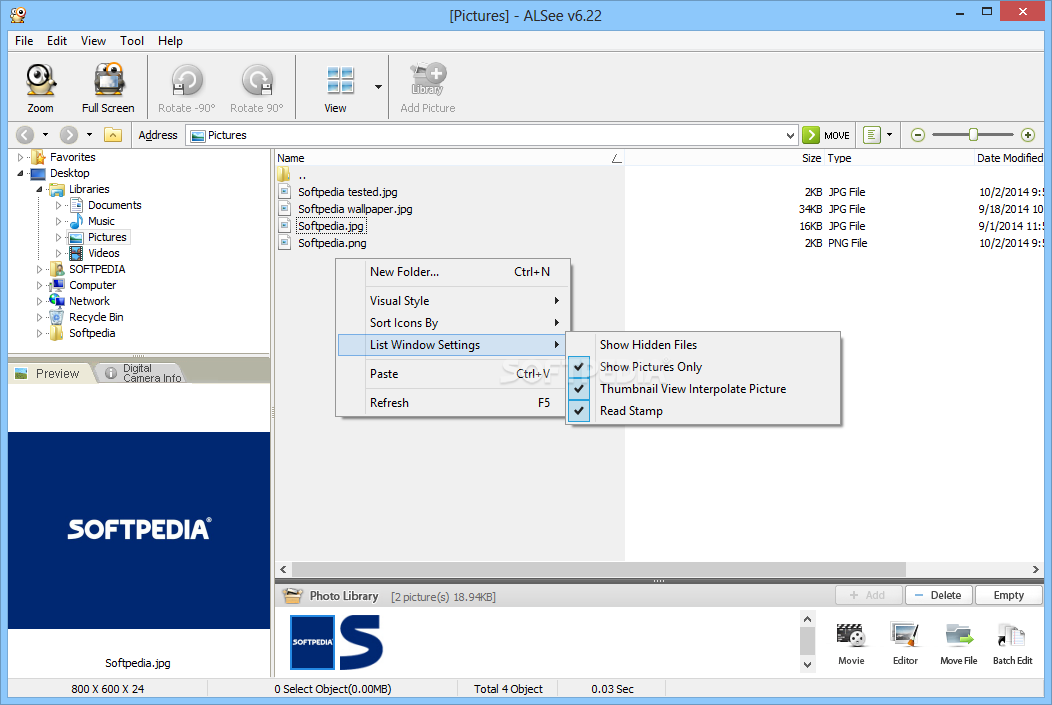Open the list view style dropdown arrow
Image resolution: width=1052 pixels, height=705 pixels.
890,135
